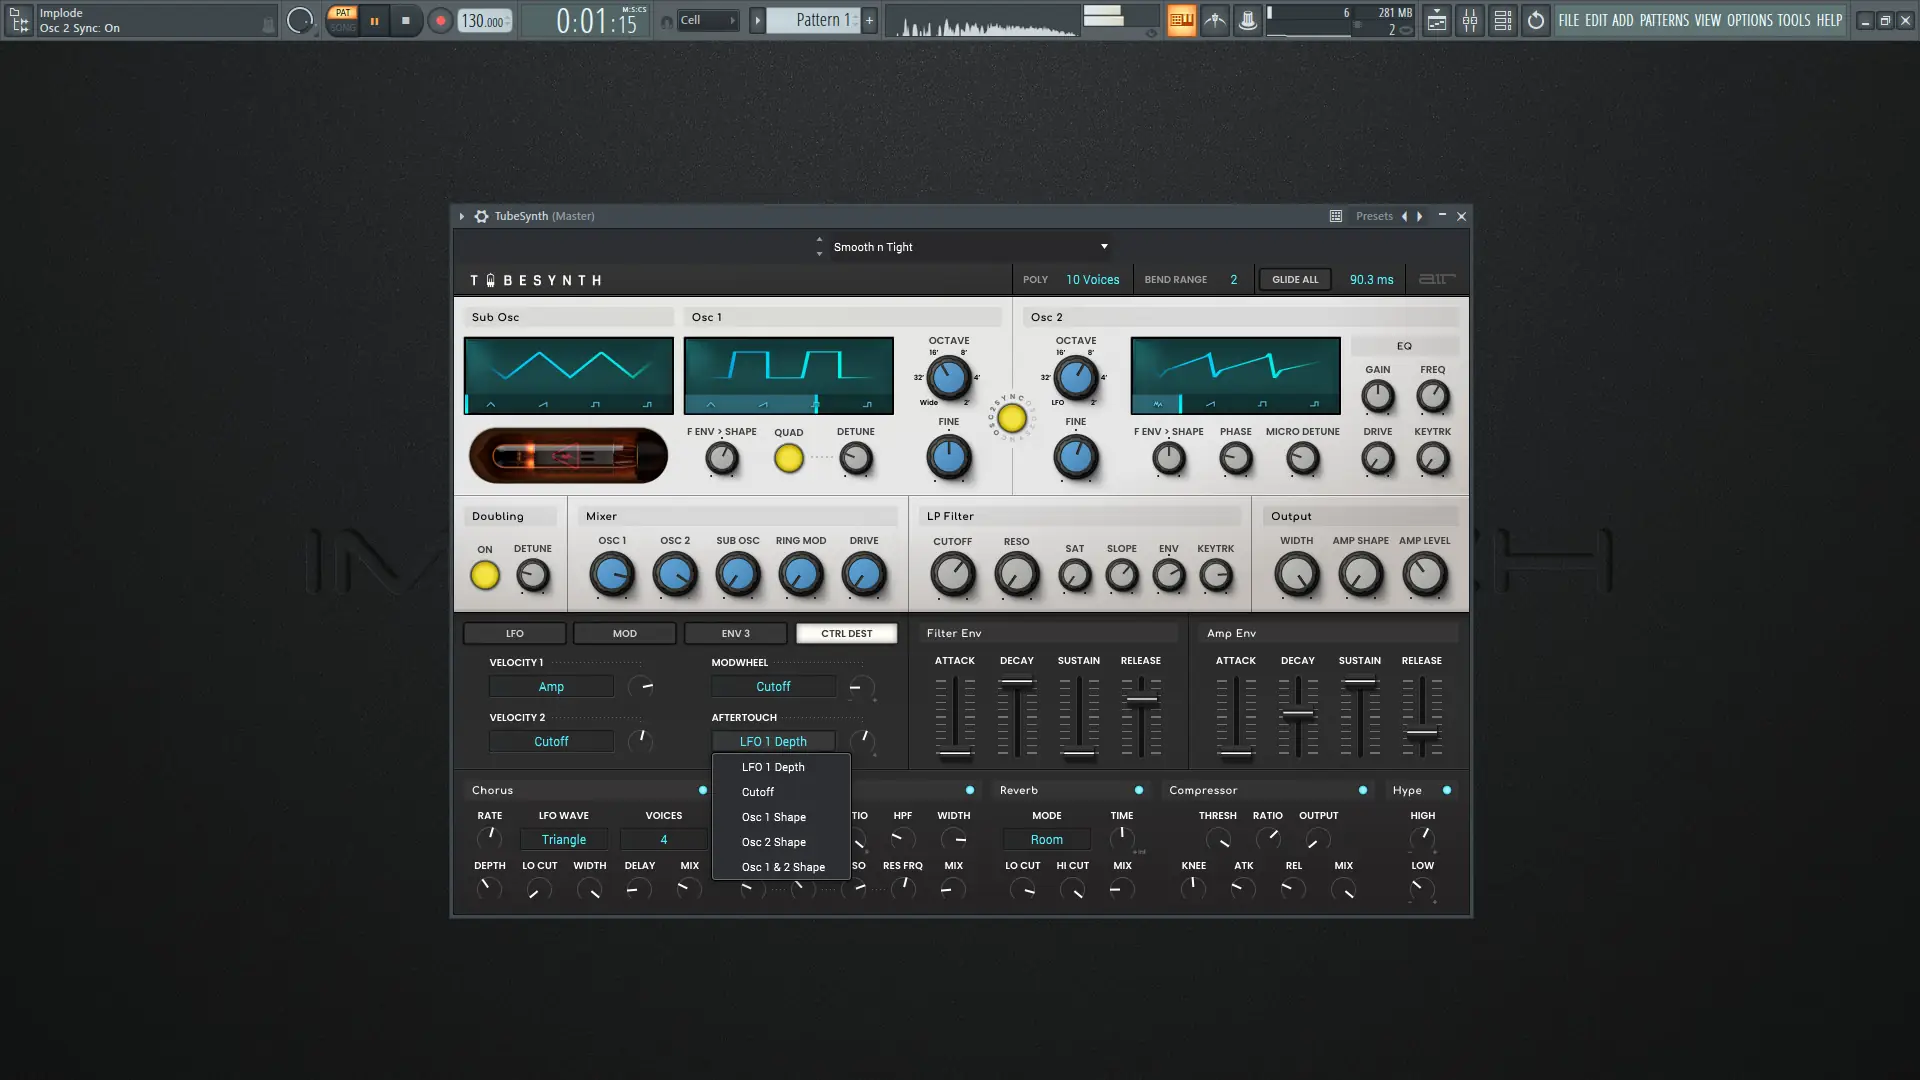Screen dimensions: 1920x1080
Task: Click the record button in transport
Action: (x=440, y=20)
